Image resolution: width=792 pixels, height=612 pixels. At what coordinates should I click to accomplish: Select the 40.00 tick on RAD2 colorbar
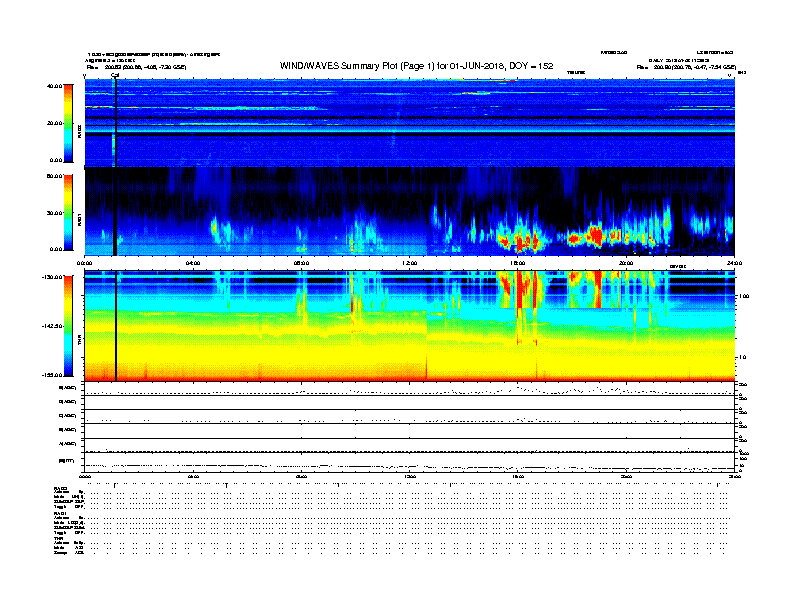click(x=54, y=86)
